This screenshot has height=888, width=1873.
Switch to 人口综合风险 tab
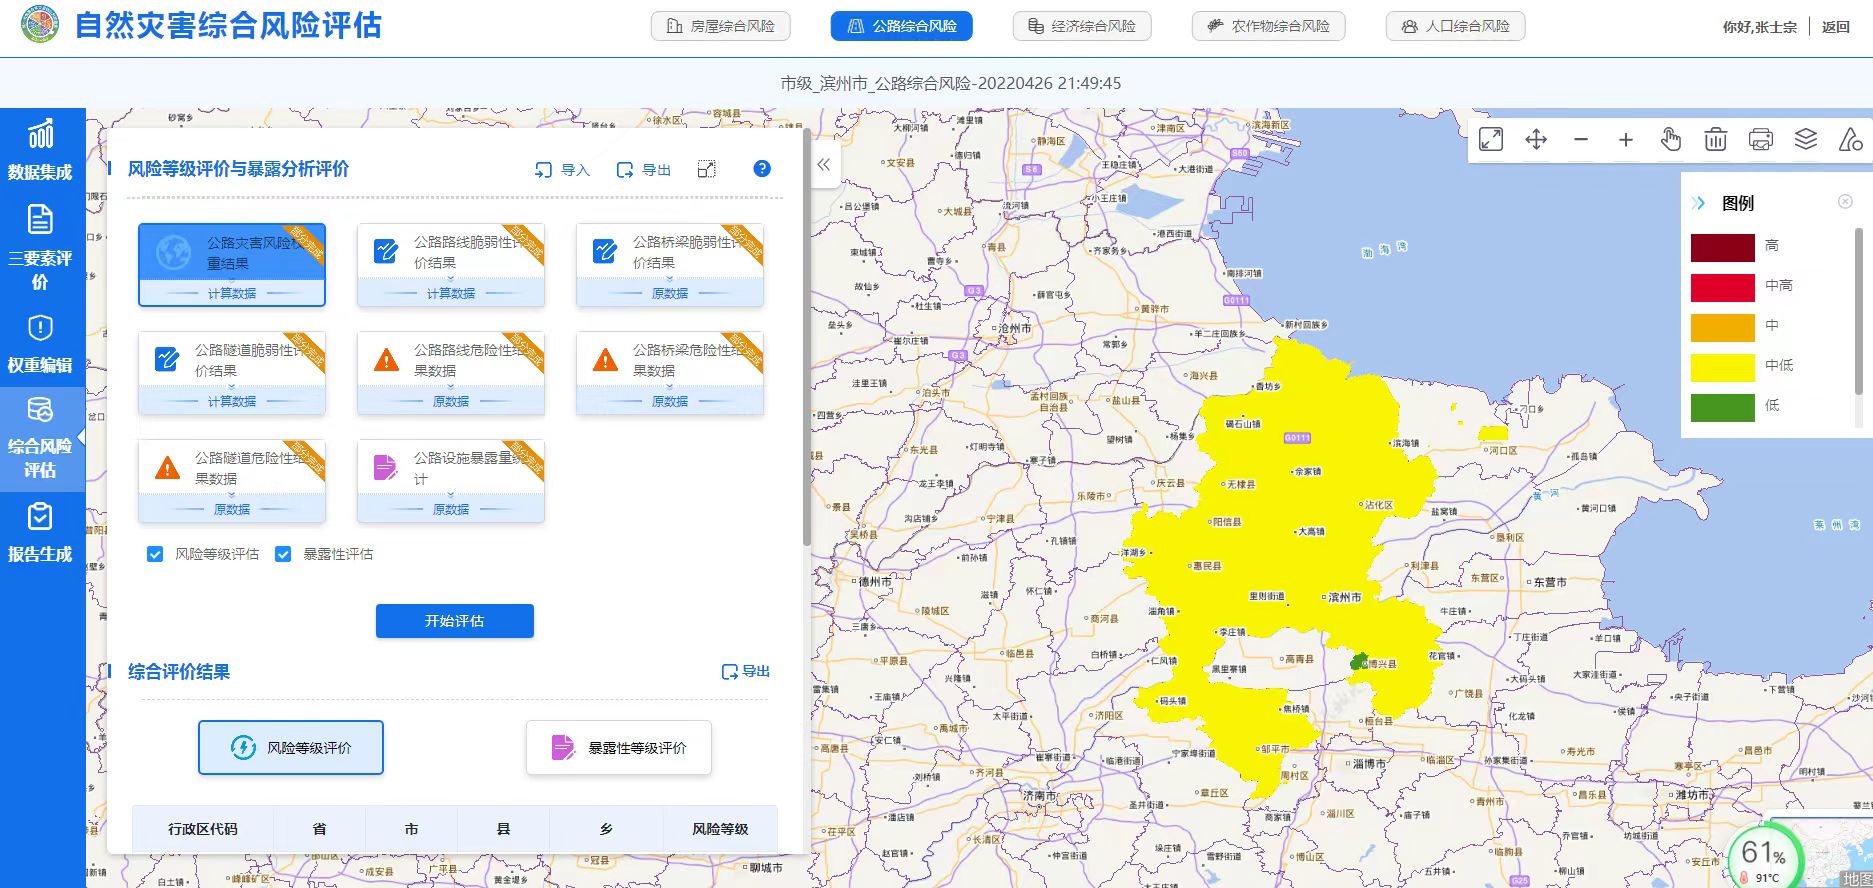(x=1456, y=26)
